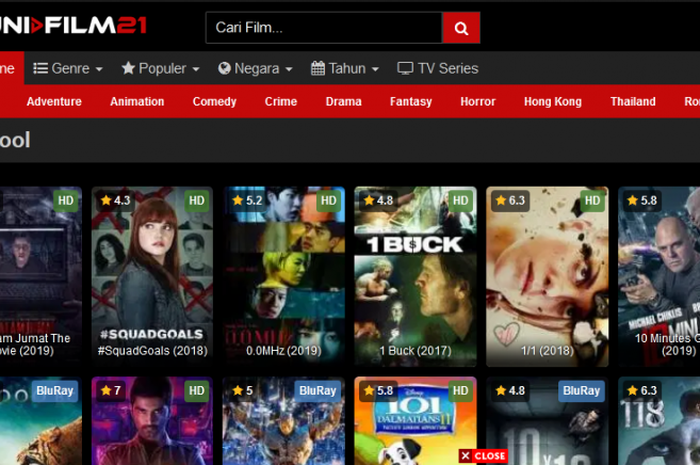The width and height of the screenshot is (700, 465).
Task: Select the Thailand category tab
Action: click(x=633, y=101)
